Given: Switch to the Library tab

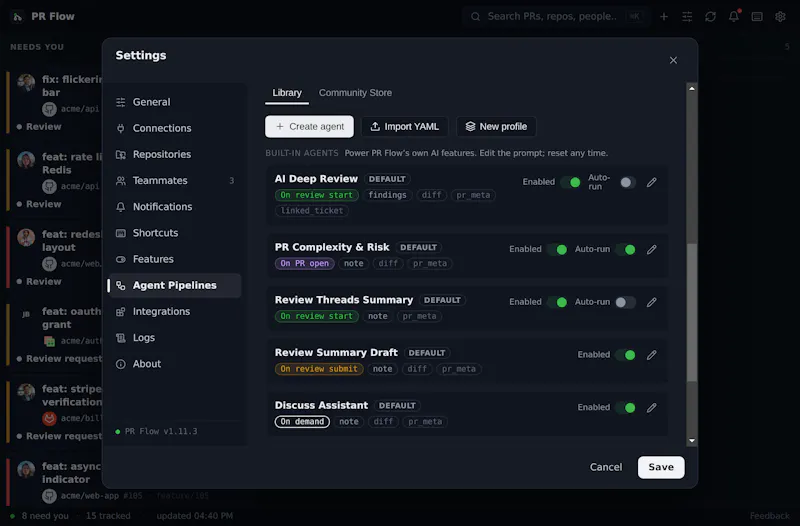Looking at the screenshot, I should (x=287, y=93).
